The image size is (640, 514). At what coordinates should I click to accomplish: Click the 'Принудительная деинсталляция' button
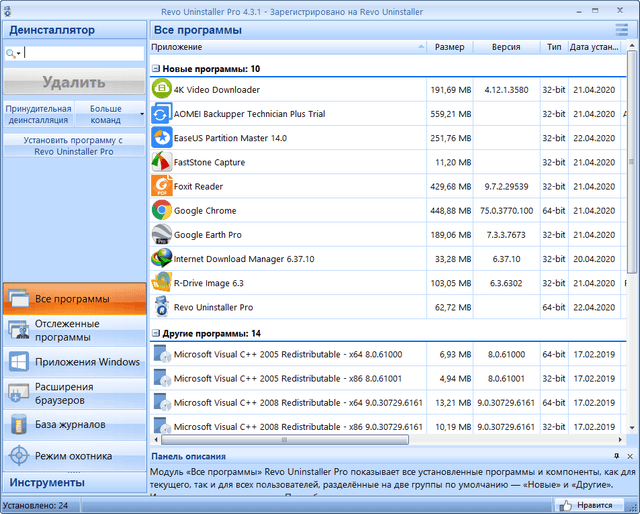click(38, 114)
